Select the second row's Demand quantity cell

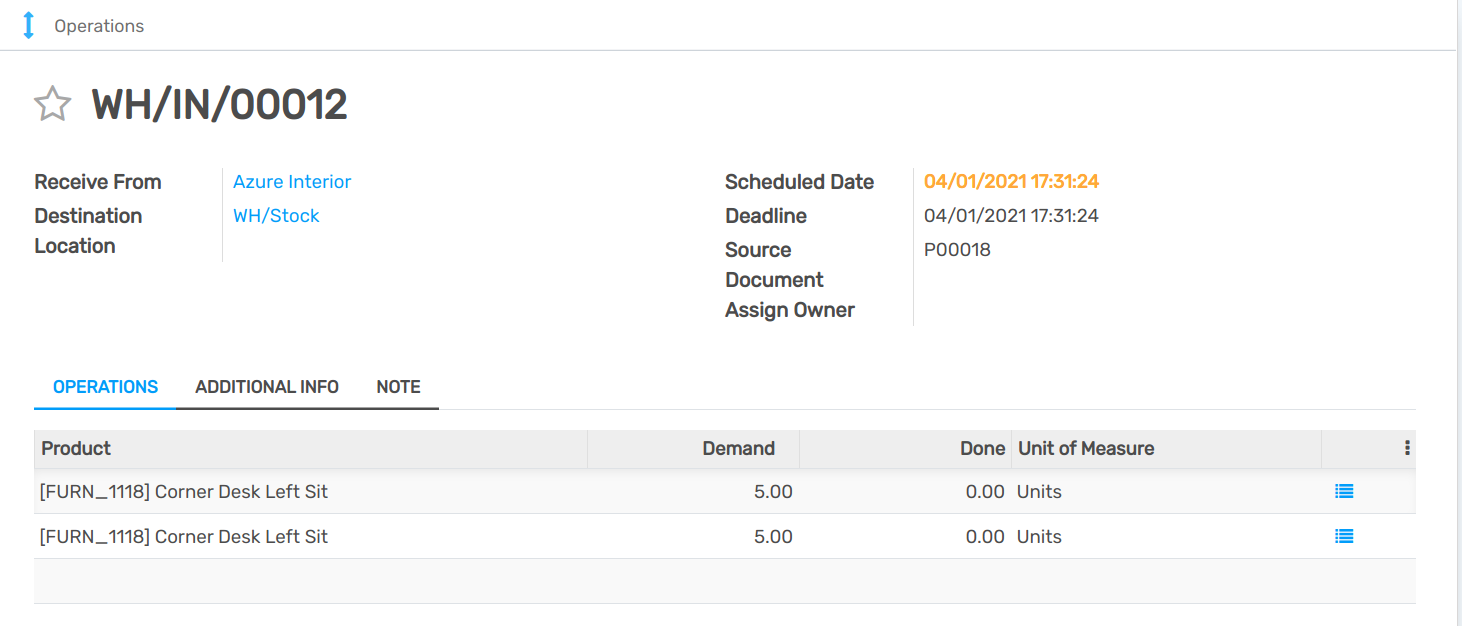point(772,537)
